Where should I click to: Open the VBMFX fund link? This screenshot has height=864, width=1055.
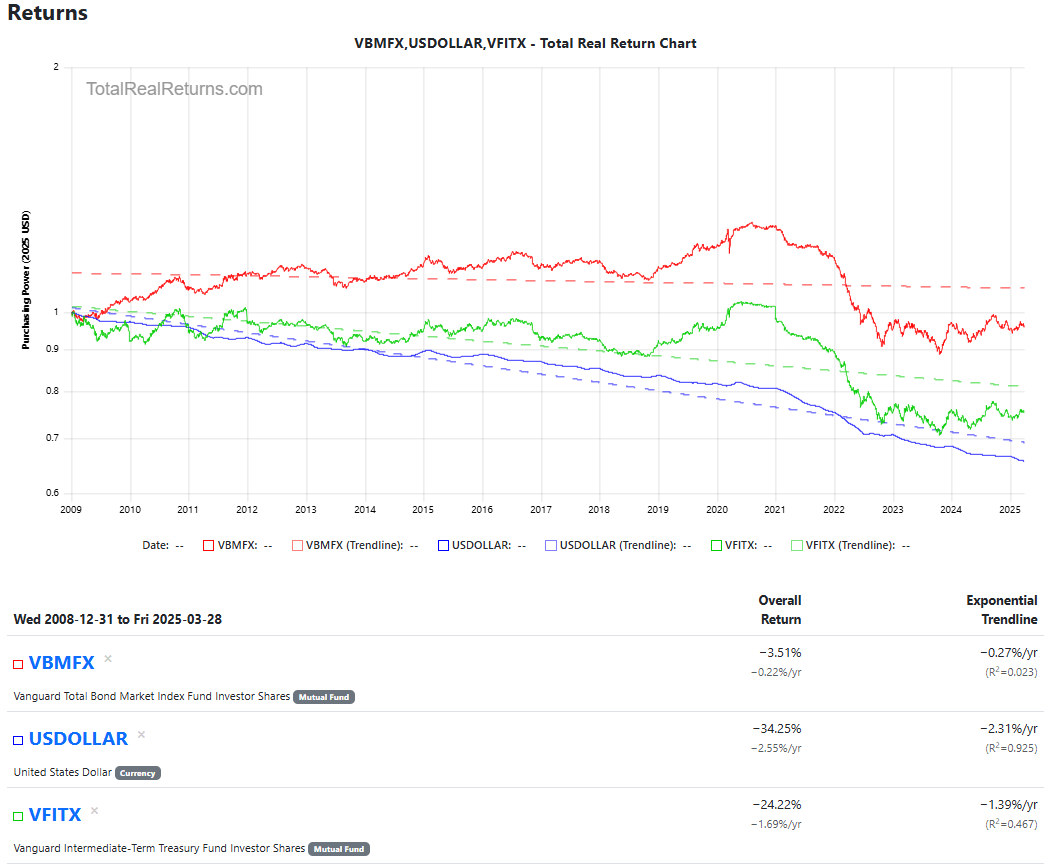[61, 663]
